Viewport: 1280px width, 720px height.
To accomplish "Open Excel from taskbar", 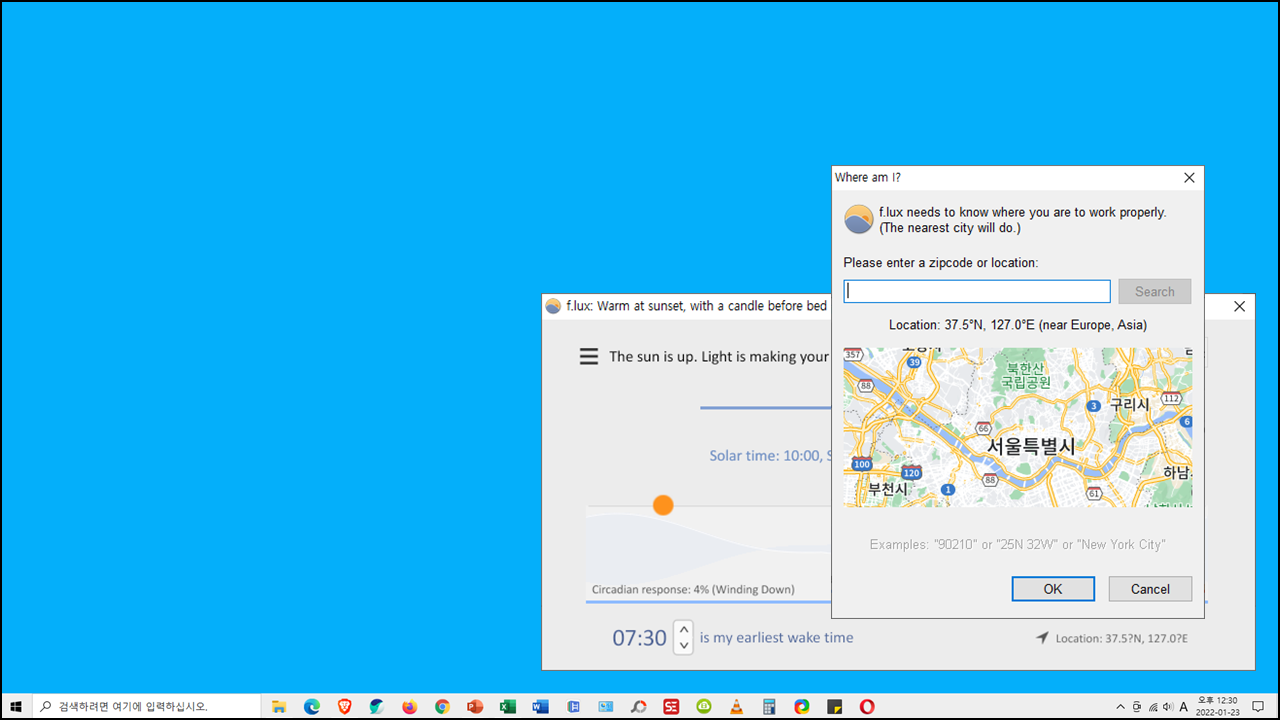I will point(508,706).
